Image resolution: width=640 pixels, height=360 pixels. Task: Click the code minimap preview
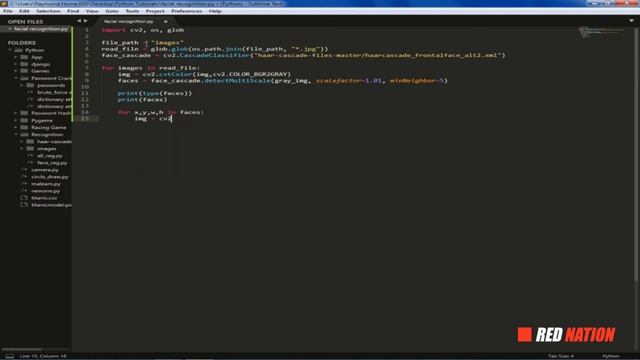pyautogui.click(x=601, y=32)
